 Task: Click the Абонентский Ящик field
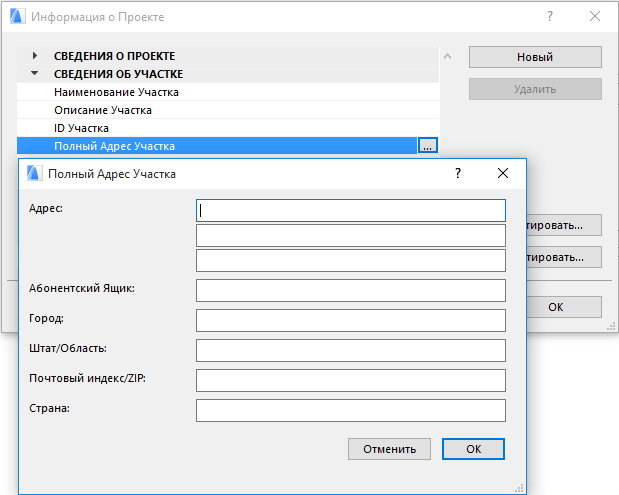(x=351, y=290)
